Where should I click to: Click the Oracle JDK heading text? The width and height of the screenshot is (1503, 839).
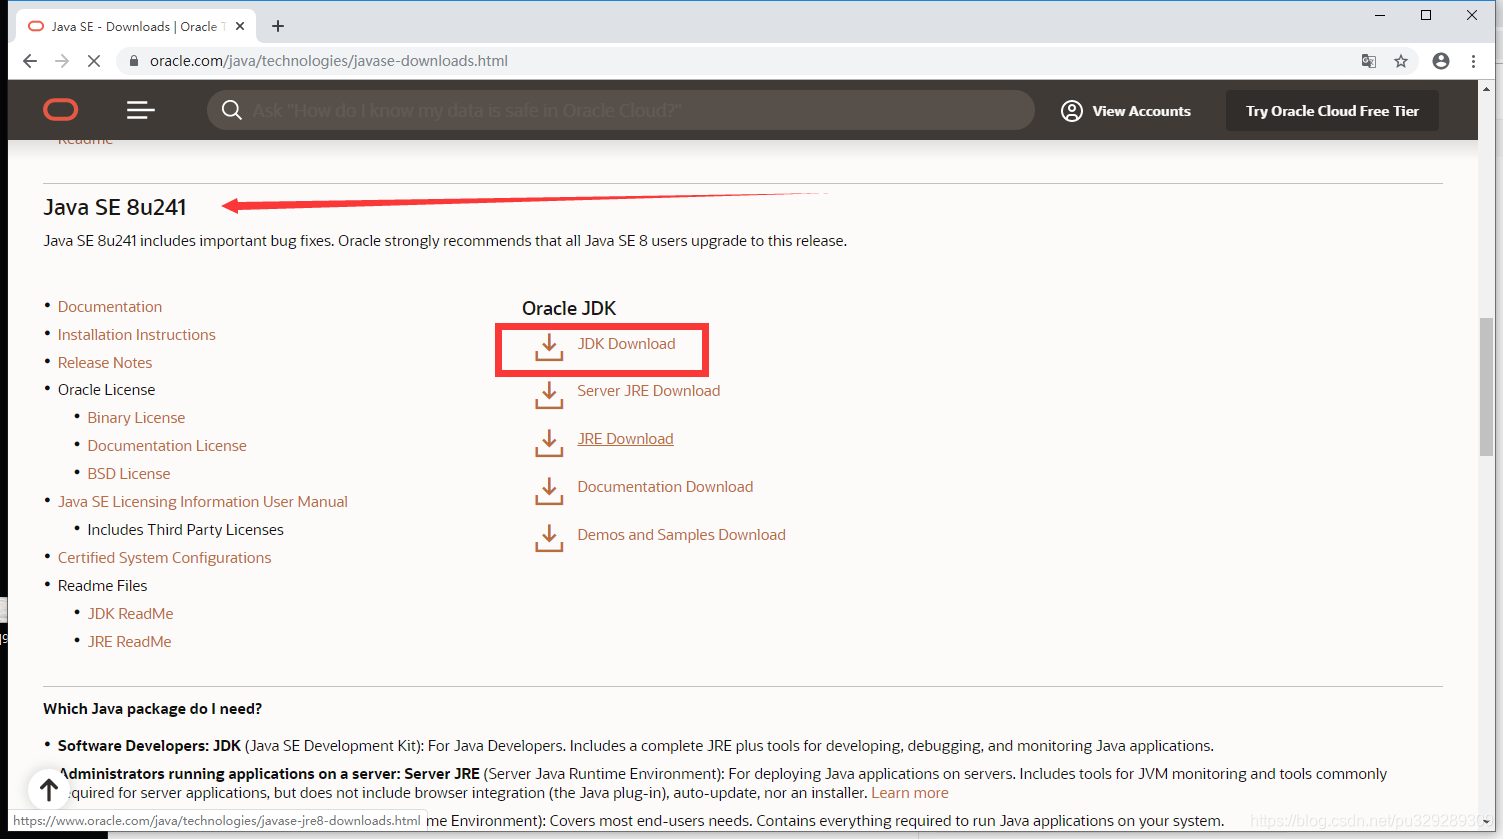(569, 308)
